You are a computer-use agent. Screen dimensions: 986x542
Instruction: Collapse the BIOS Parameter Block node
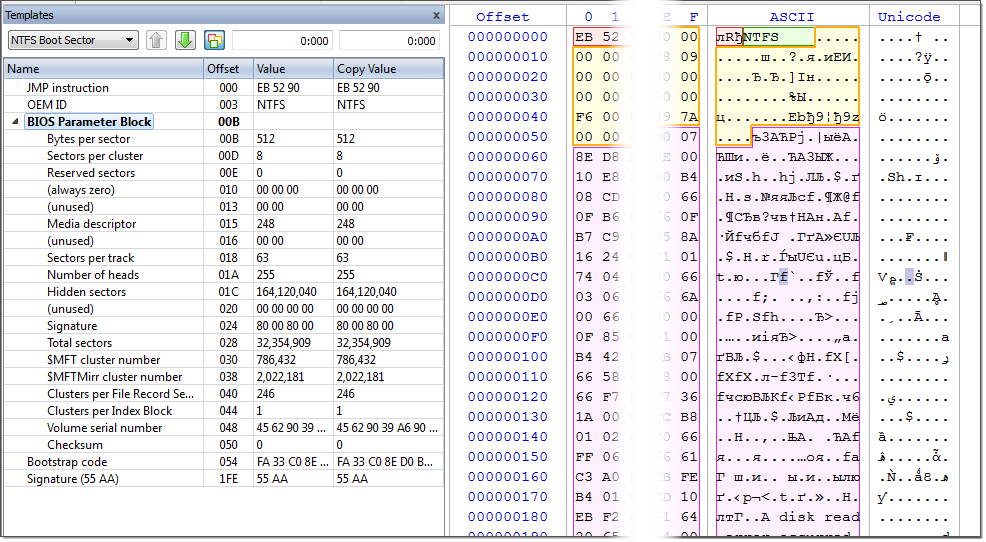(x=15, y=122)
